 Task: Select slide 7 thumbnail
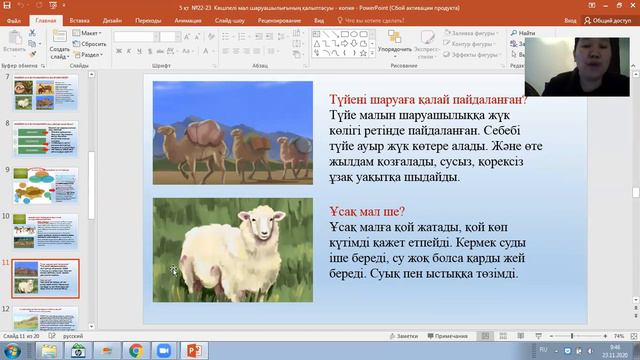click(45, 93)
